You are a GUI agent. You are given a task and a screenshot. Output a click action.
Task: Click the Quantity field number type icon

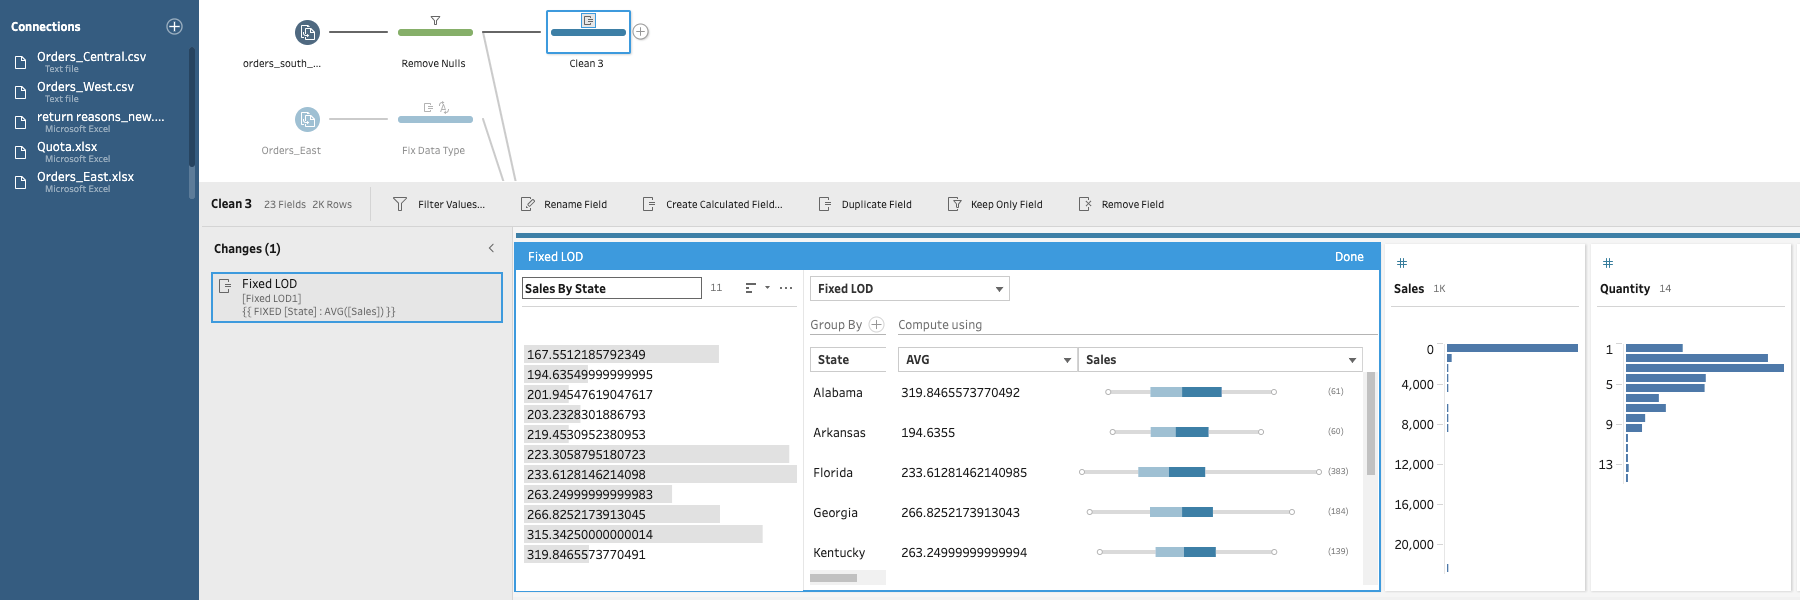pyautogui.click(x=1607, y=263)
